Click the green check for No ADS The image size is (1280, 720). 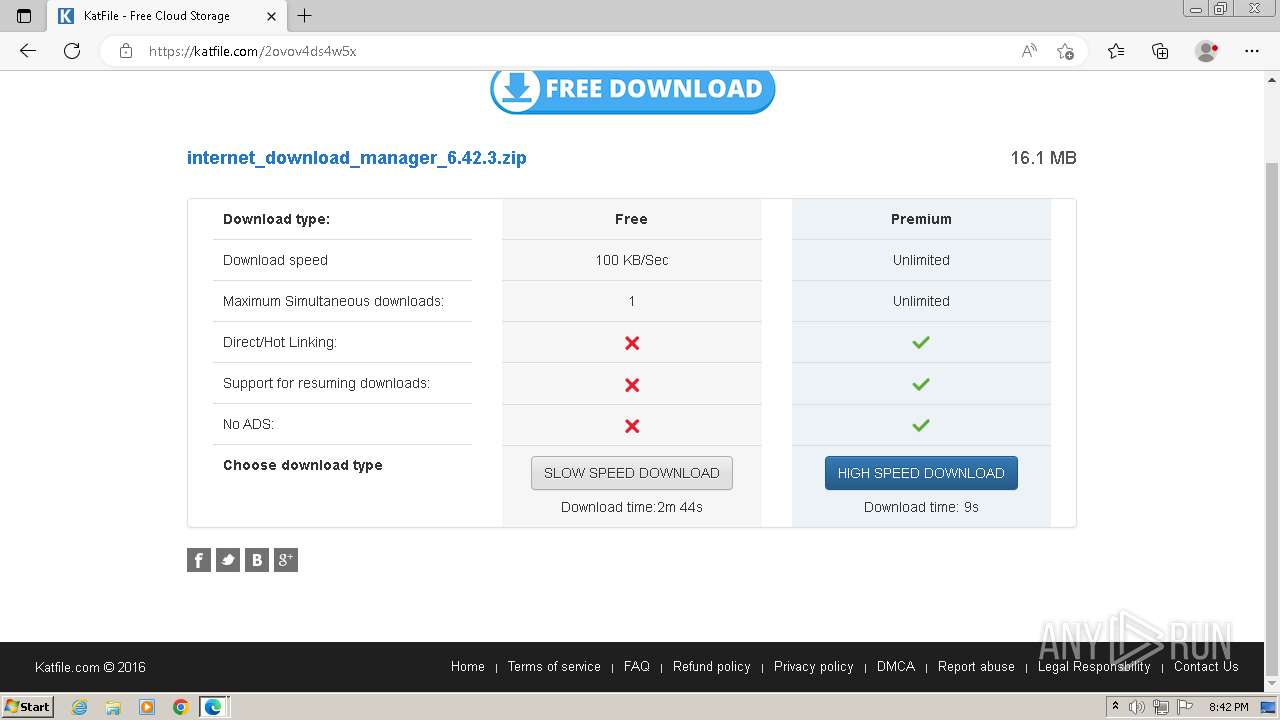(921, 425)
